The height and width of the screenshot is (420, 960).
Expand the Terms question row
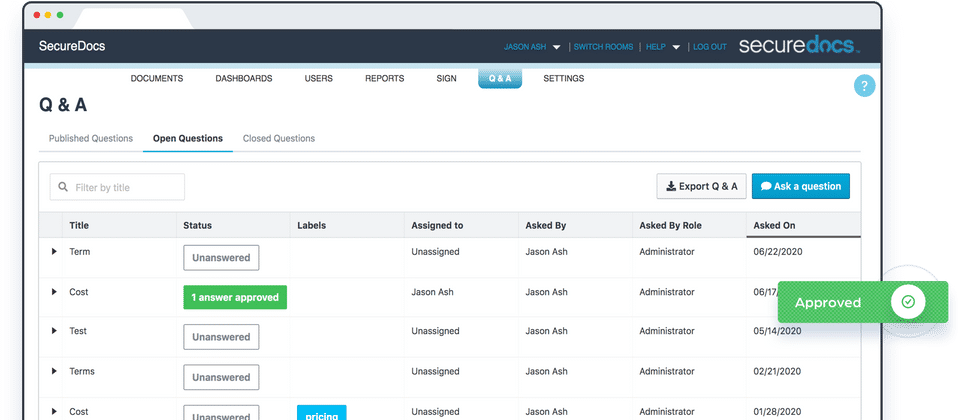pos(54,371)
